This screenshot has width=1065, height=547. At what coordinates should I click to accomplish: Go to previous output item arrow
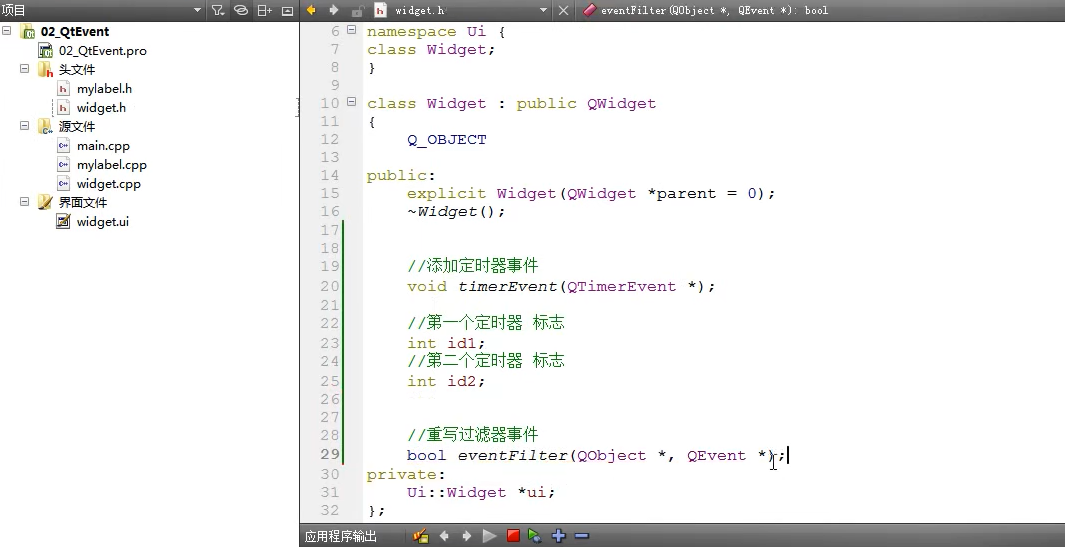coord(444,536)
